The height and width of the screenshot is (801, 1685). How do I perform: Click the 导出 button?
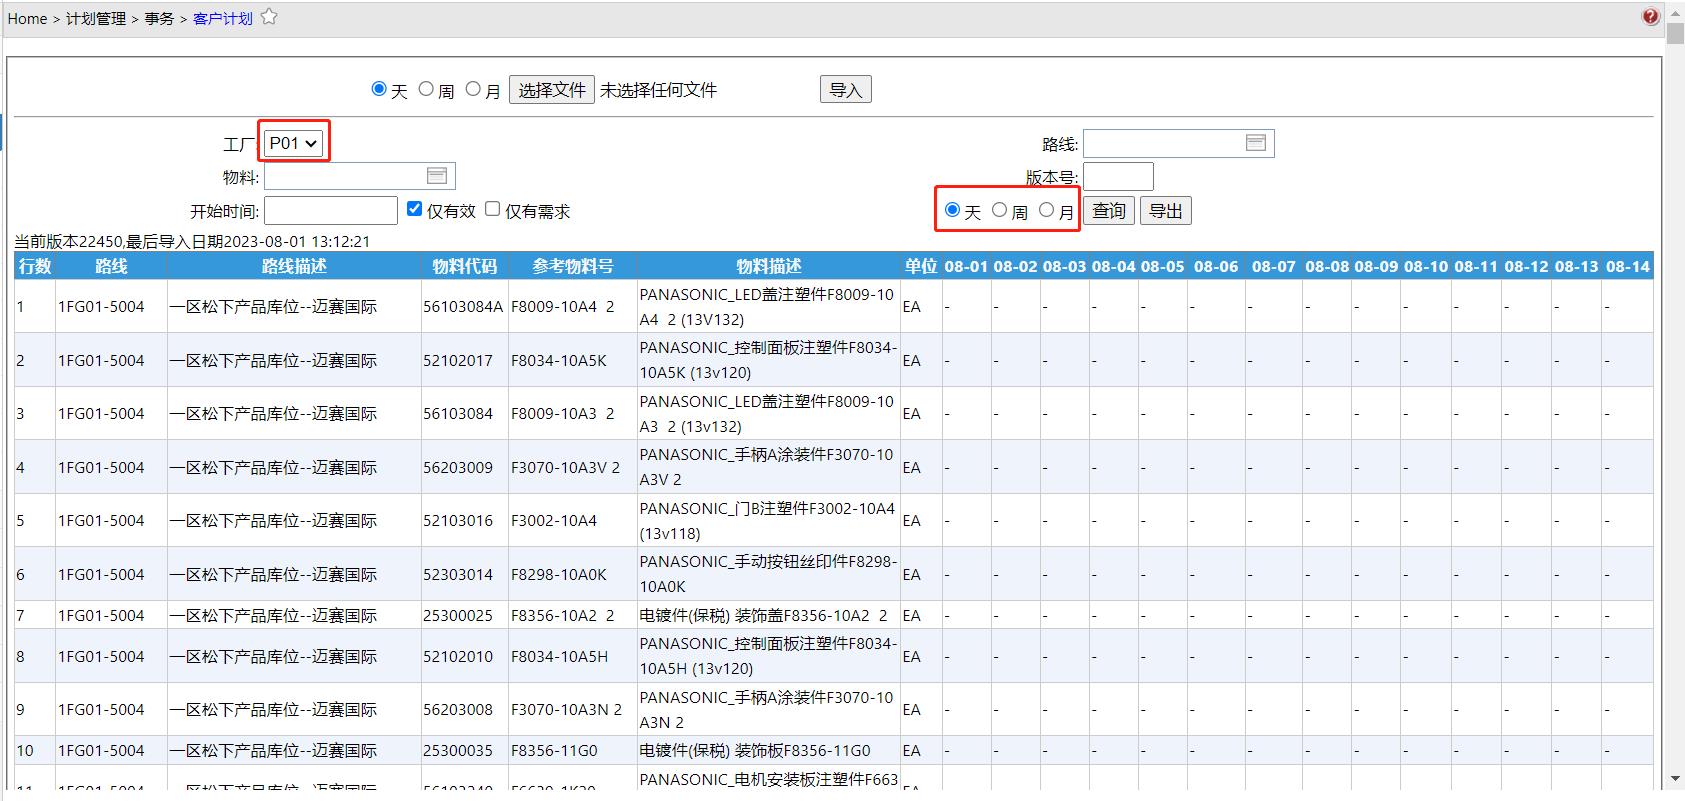click(1166, 211)
